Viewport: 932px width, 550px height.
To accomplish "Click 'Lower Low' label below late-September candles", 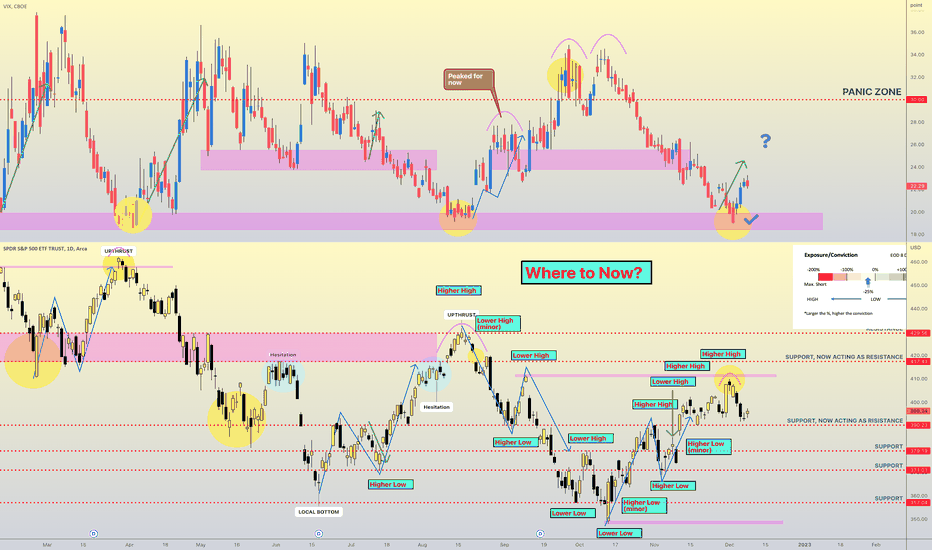I will 572,513.
